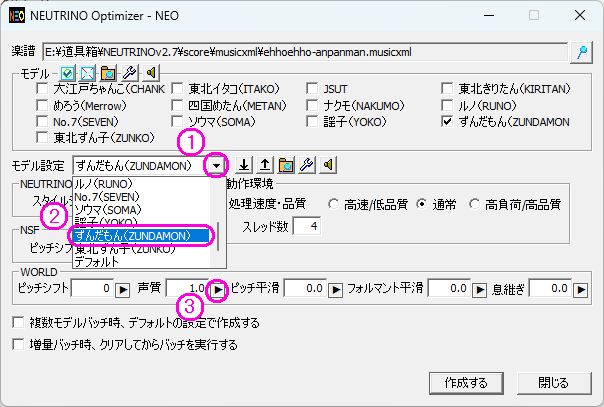Toggle the モデル設定 combo box dropdown arrow

pos(216,166)
